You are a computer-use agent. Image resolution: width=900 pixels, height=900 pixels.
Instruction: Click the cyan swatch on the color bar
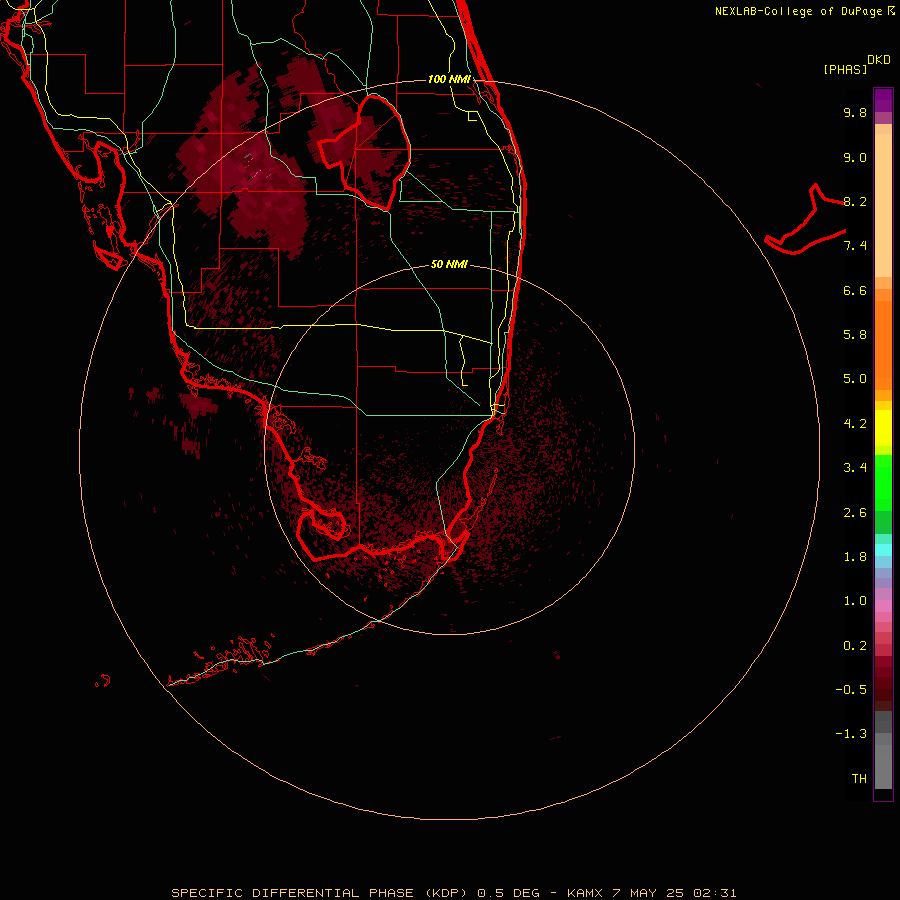pyautogui.click(x=883, y=550)
